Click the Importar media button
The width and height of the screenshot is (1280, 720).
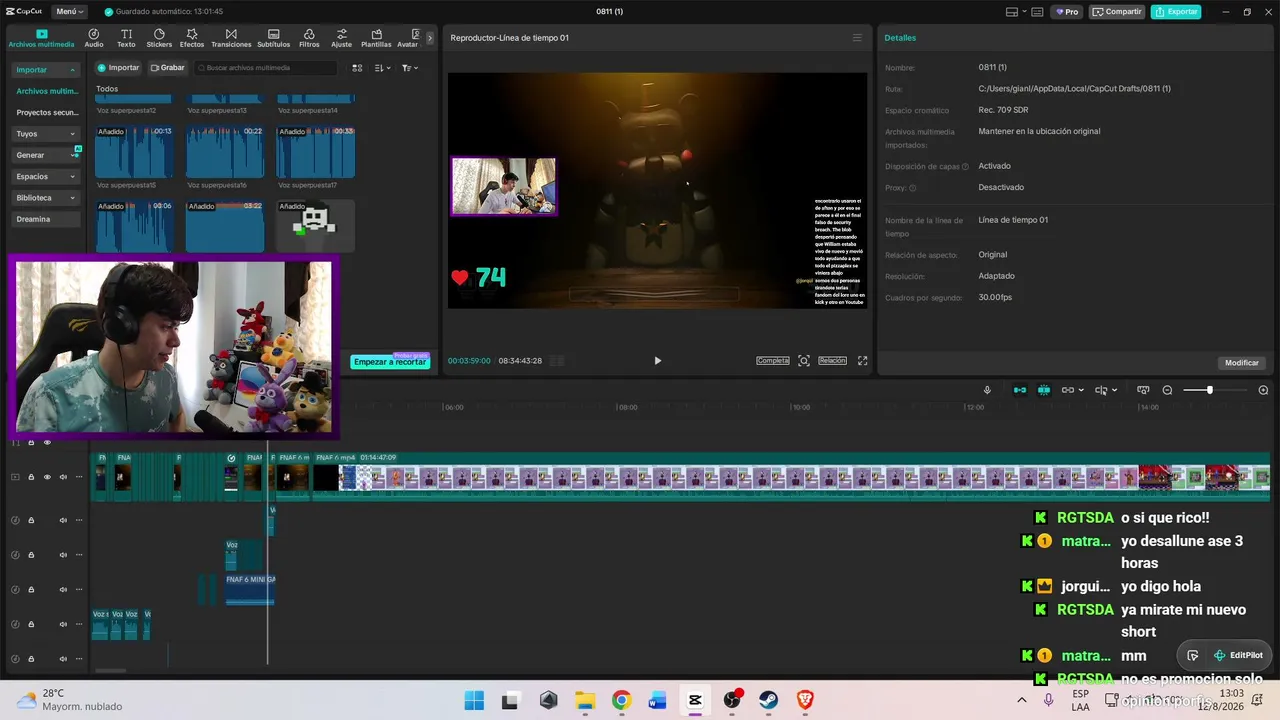(118, 68)
